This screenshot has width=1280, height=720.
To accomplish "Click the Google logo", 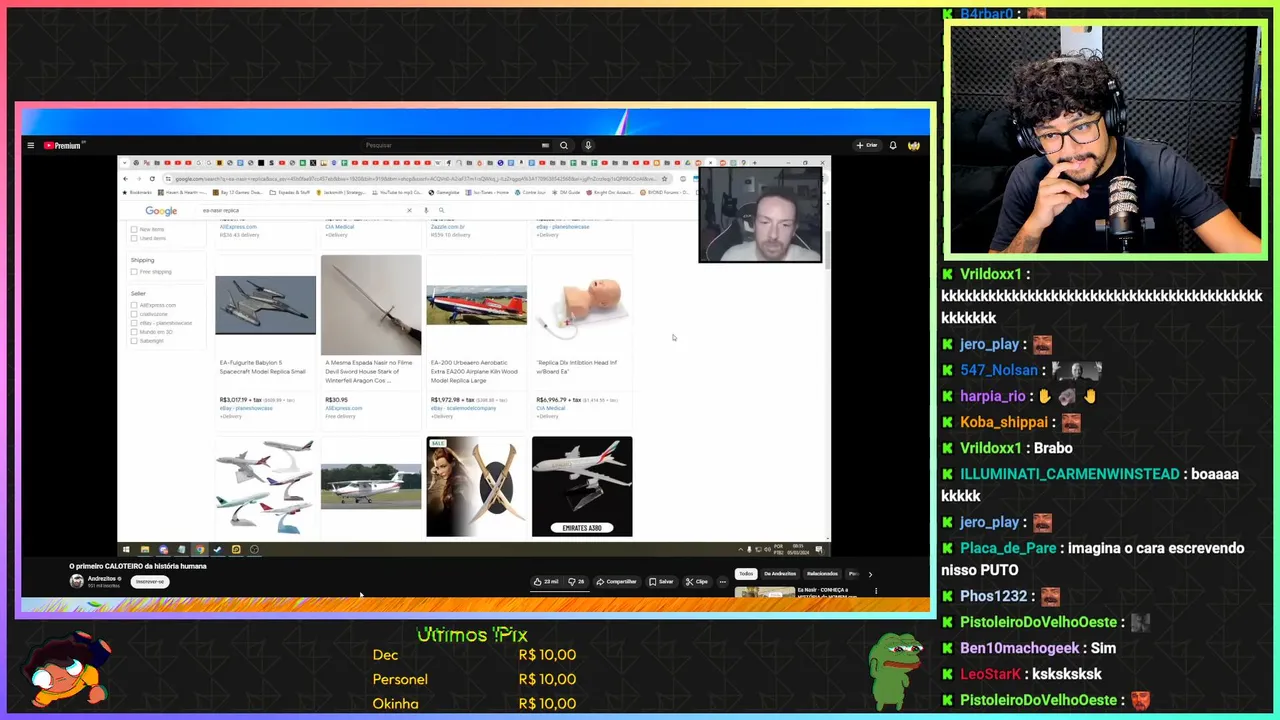I will (x=161, y=211).
